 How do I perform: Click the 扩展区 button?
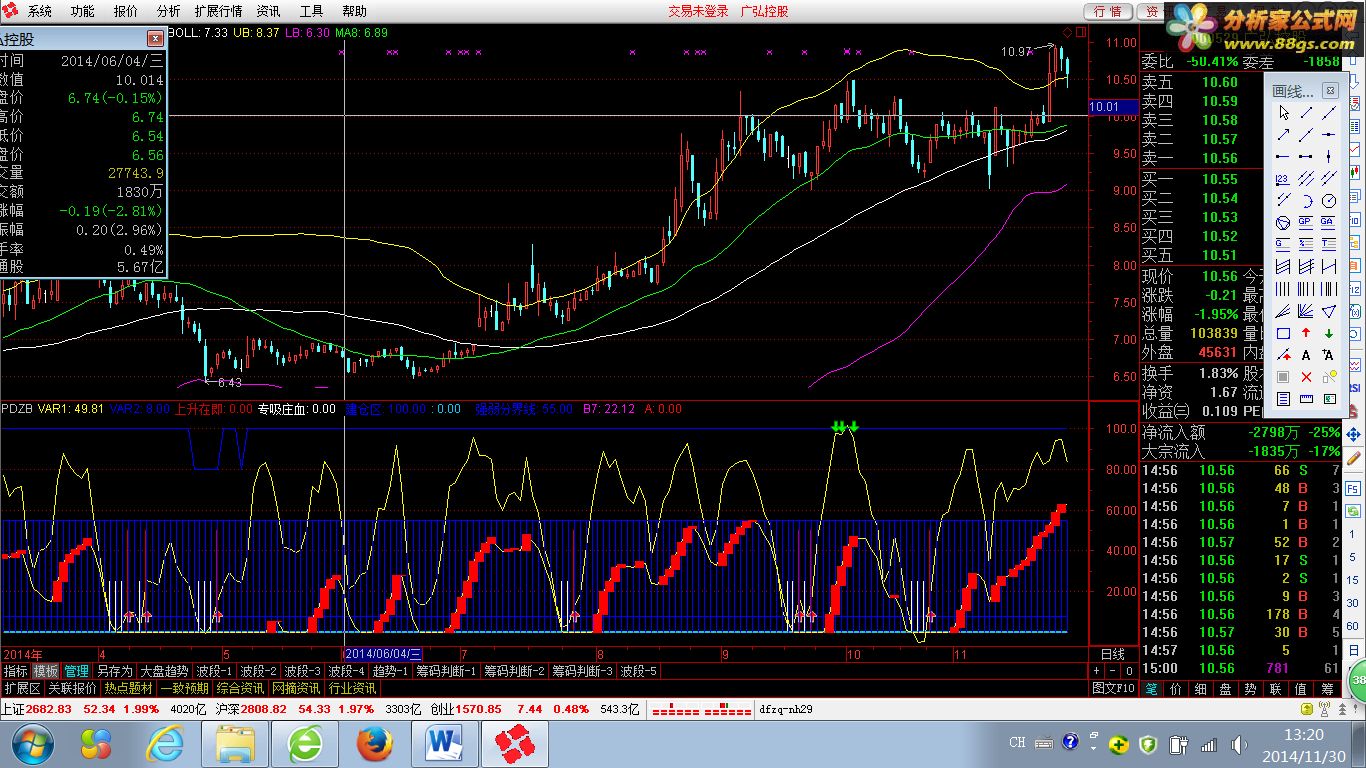(22, 688)
